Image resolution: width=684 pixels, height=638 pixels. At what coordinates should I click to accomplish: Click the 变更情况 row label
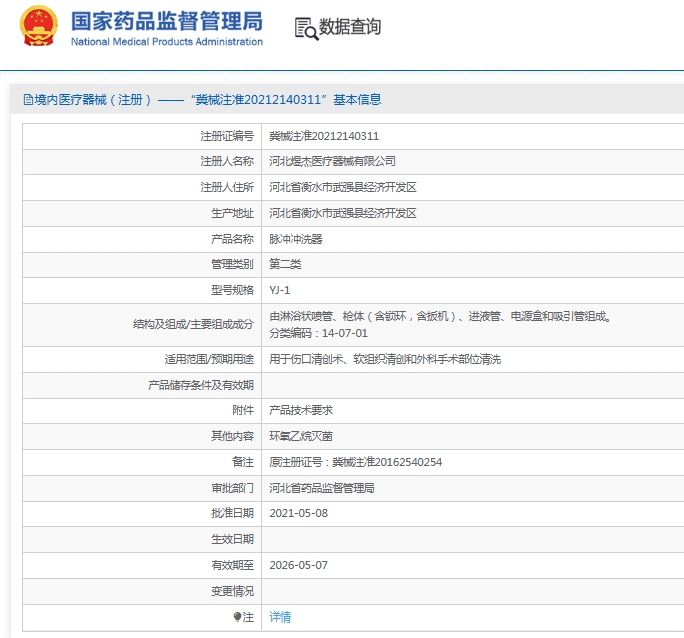[233, 591]
